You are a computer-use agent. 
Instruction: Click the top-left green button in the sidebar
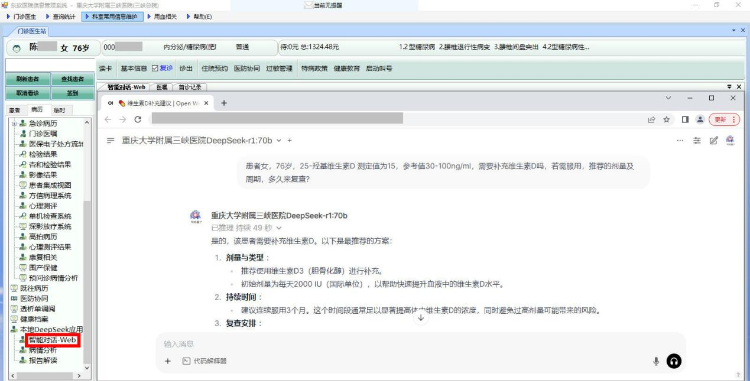27,79
